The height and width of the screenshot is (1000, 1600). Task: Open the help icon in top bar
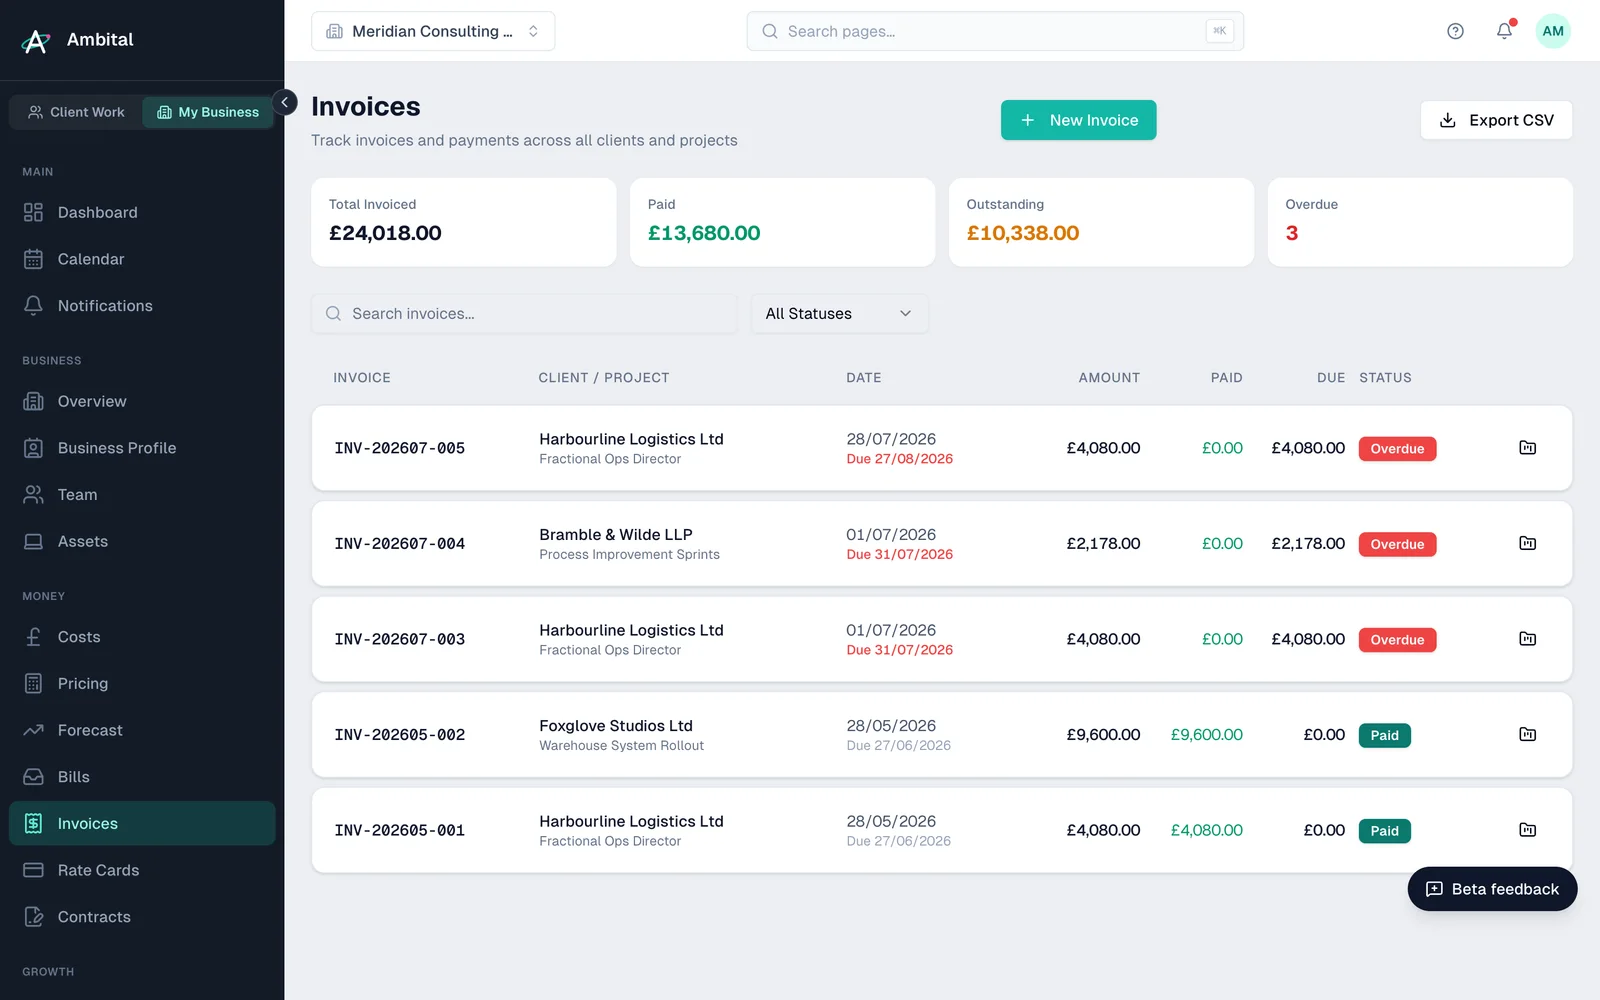[x=1455, y=31]
